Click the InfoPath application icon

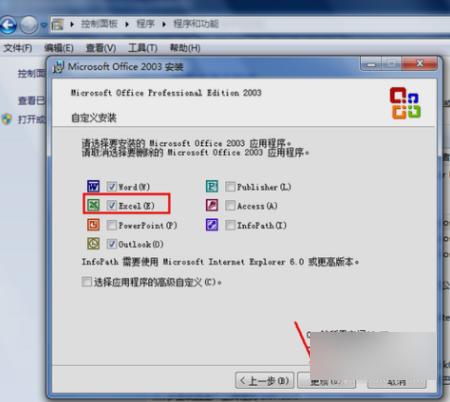212,225
